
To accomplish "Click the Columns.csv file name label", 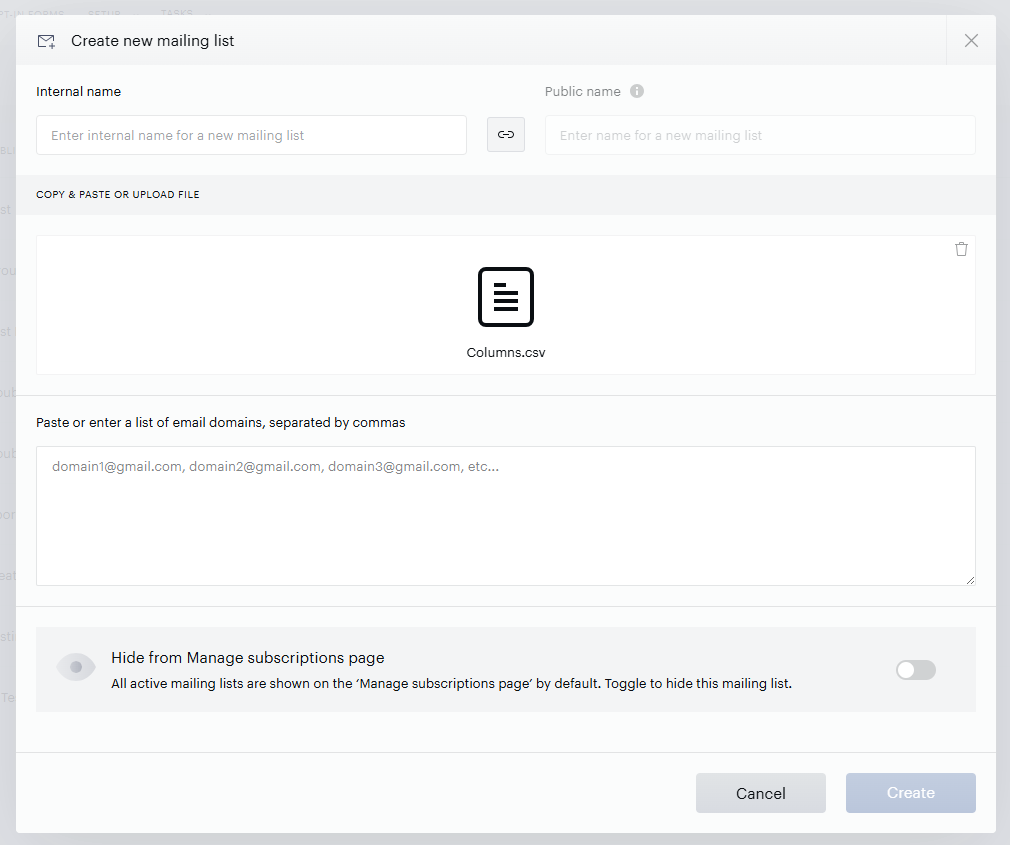I will point(506,352).
